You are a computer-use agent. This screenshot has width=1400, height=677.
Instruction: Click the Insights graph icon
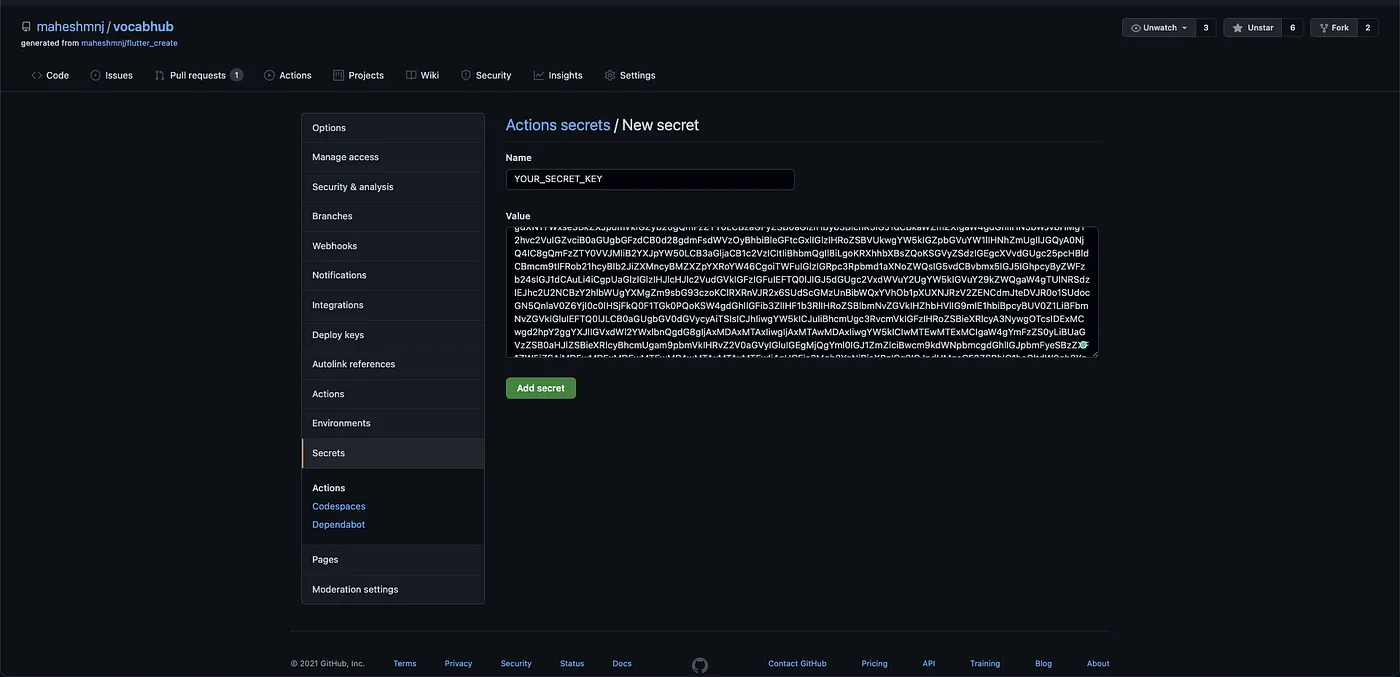(538, 75)
